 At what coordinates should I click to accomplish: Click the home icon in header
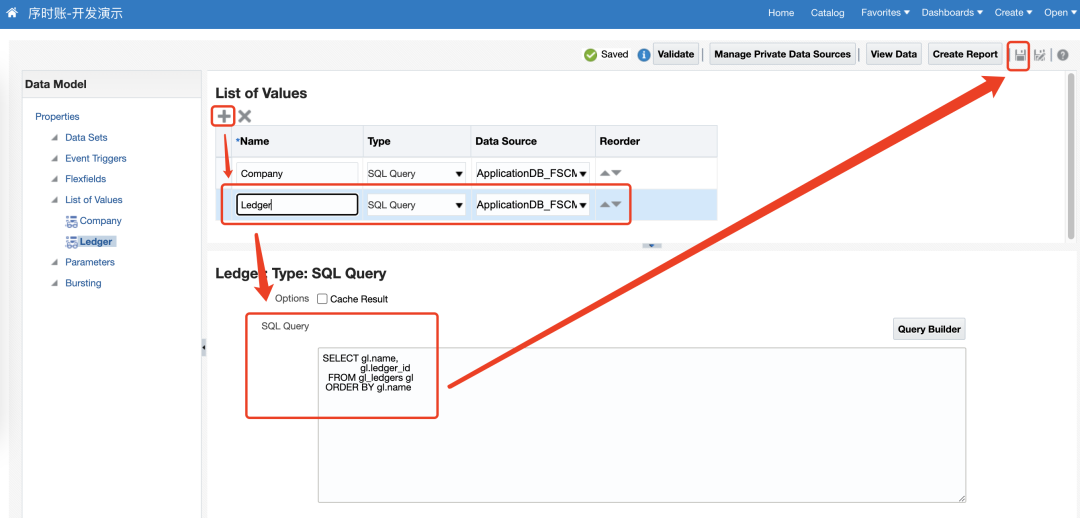tap(12, 12)
